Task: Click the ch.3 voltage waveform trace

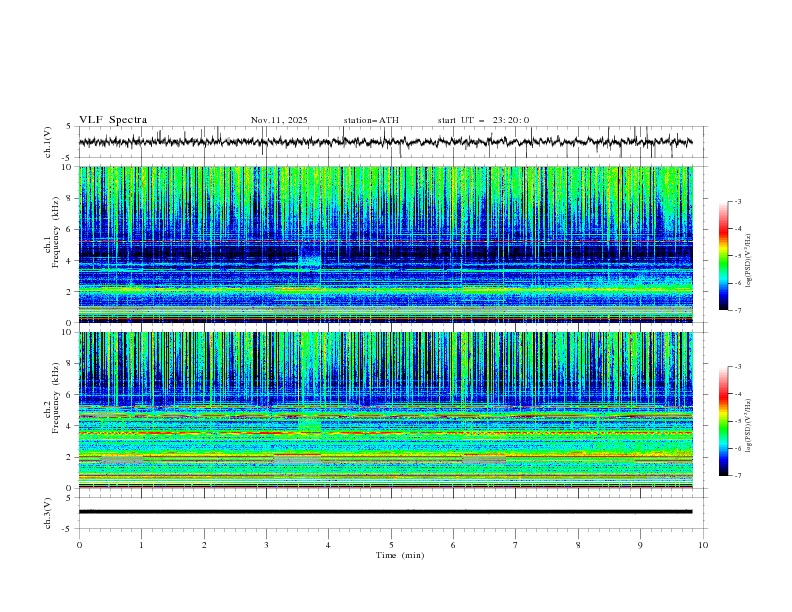Action: coord(385,512)
